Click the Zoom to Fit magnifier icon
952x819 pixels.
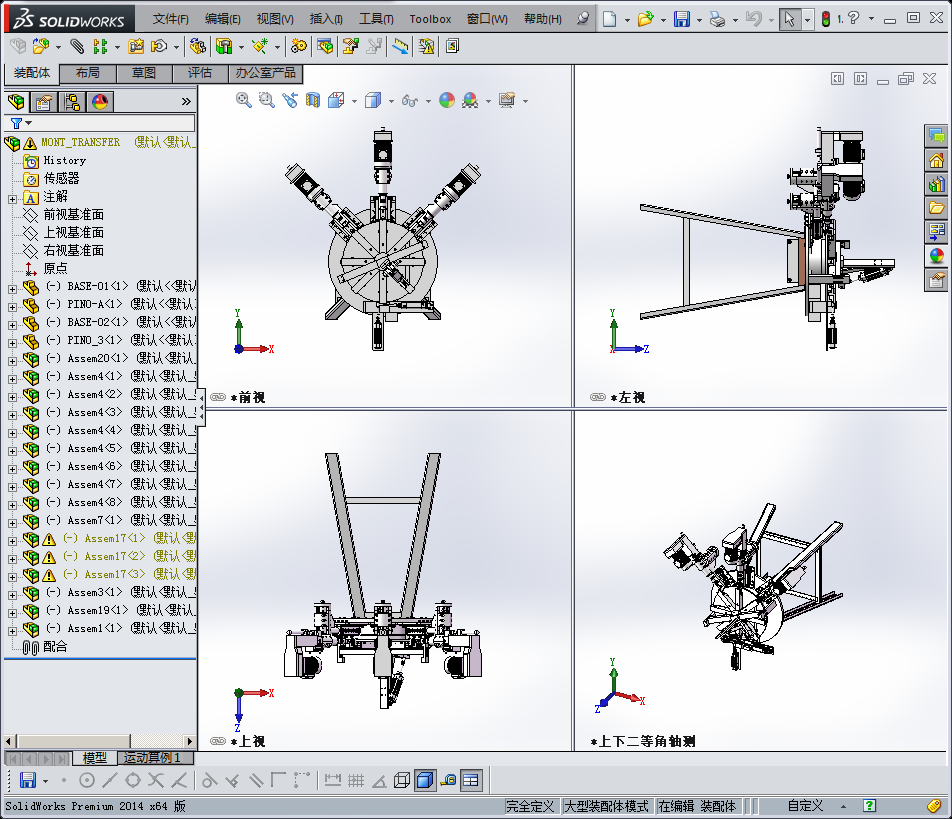pyautogui.click(x=243, y=100)
